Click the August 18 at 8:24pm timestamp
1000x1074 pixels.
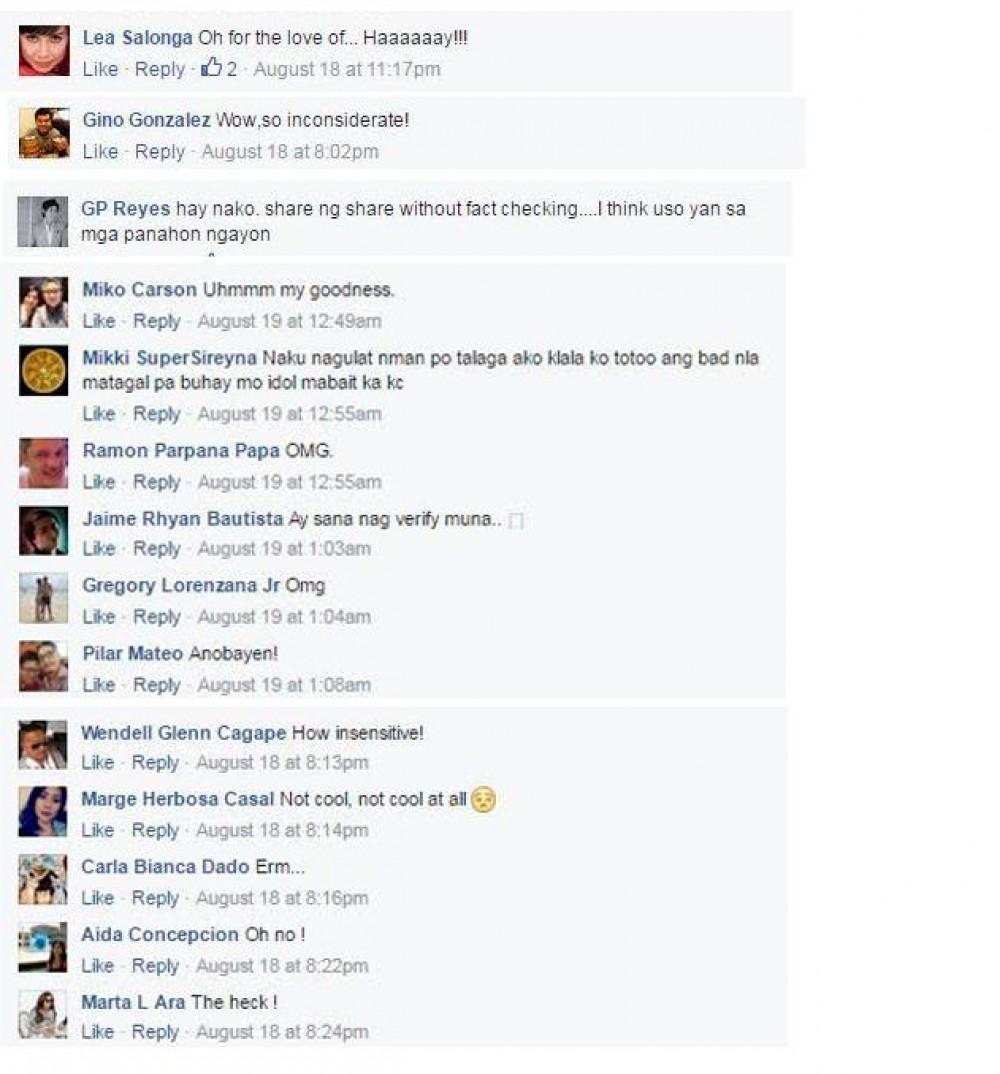tap(282, 1032)
